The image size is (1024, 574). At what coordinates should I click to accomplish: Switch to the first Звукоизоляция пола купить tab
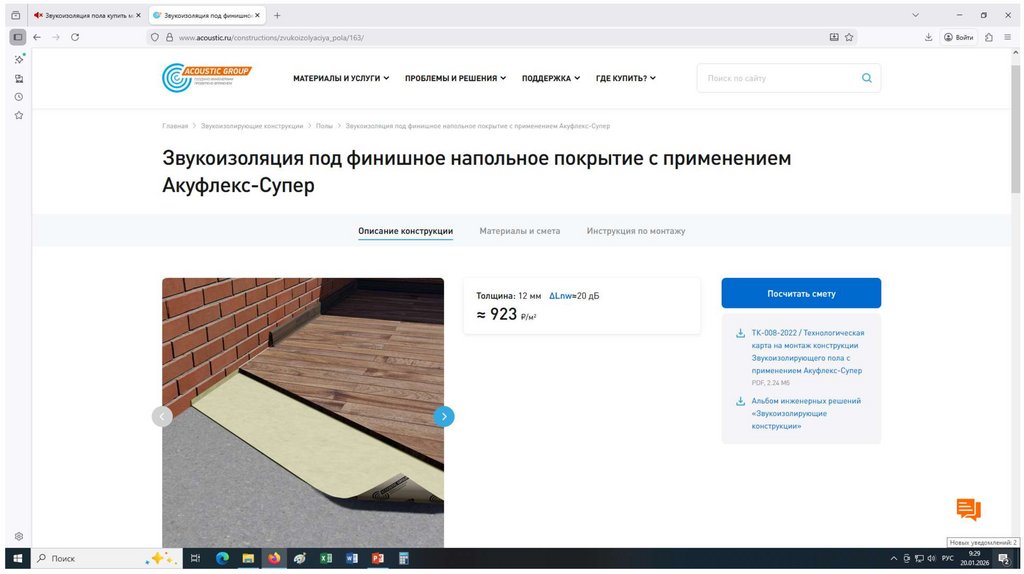tap(88, 15)
